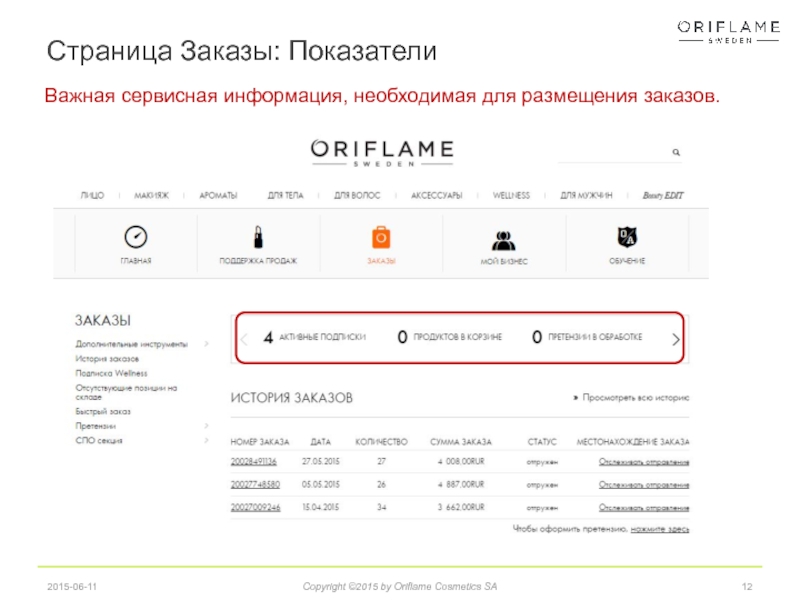Open СПО секция sidebar link
The image size is (800, 600).
tap(99, 440)
